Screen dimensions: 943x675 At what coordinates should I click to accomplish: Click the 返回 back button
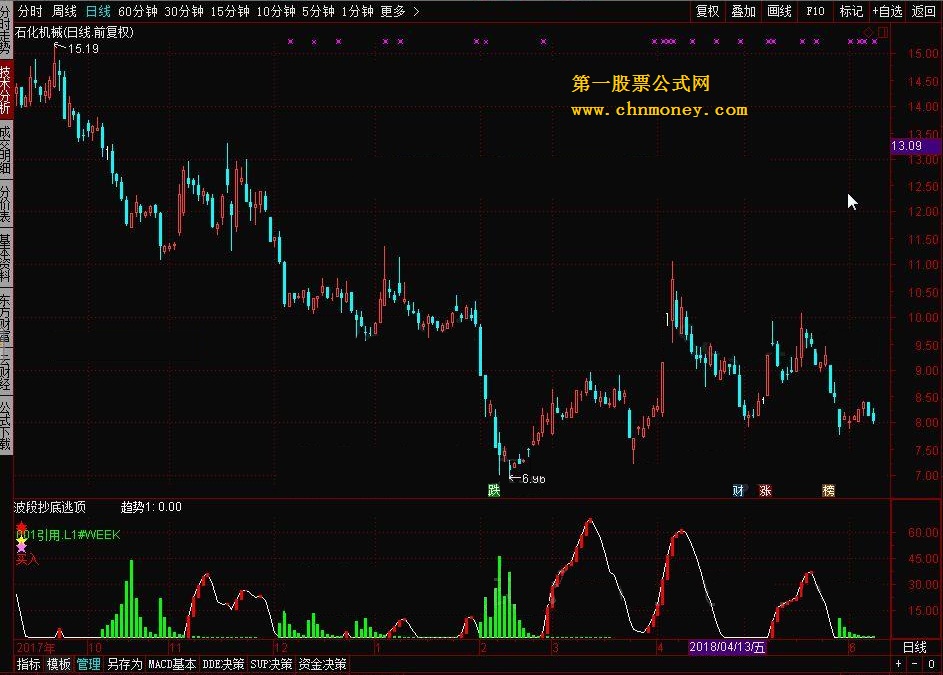923,11
